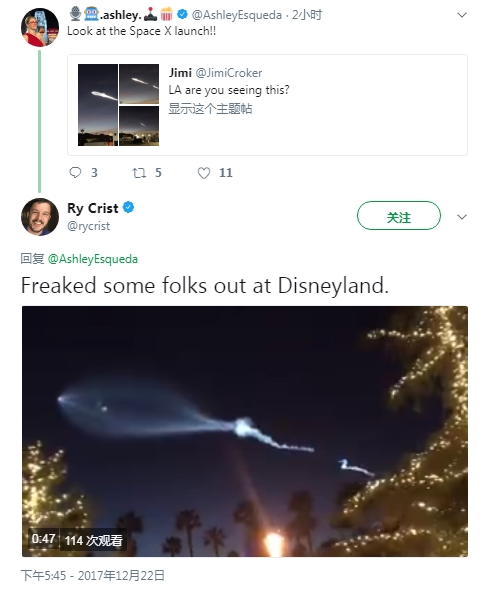Open the bottom-right quoted photo thumbnail
The width and height of the screenshot is (493, 590).
click(139, 126)
